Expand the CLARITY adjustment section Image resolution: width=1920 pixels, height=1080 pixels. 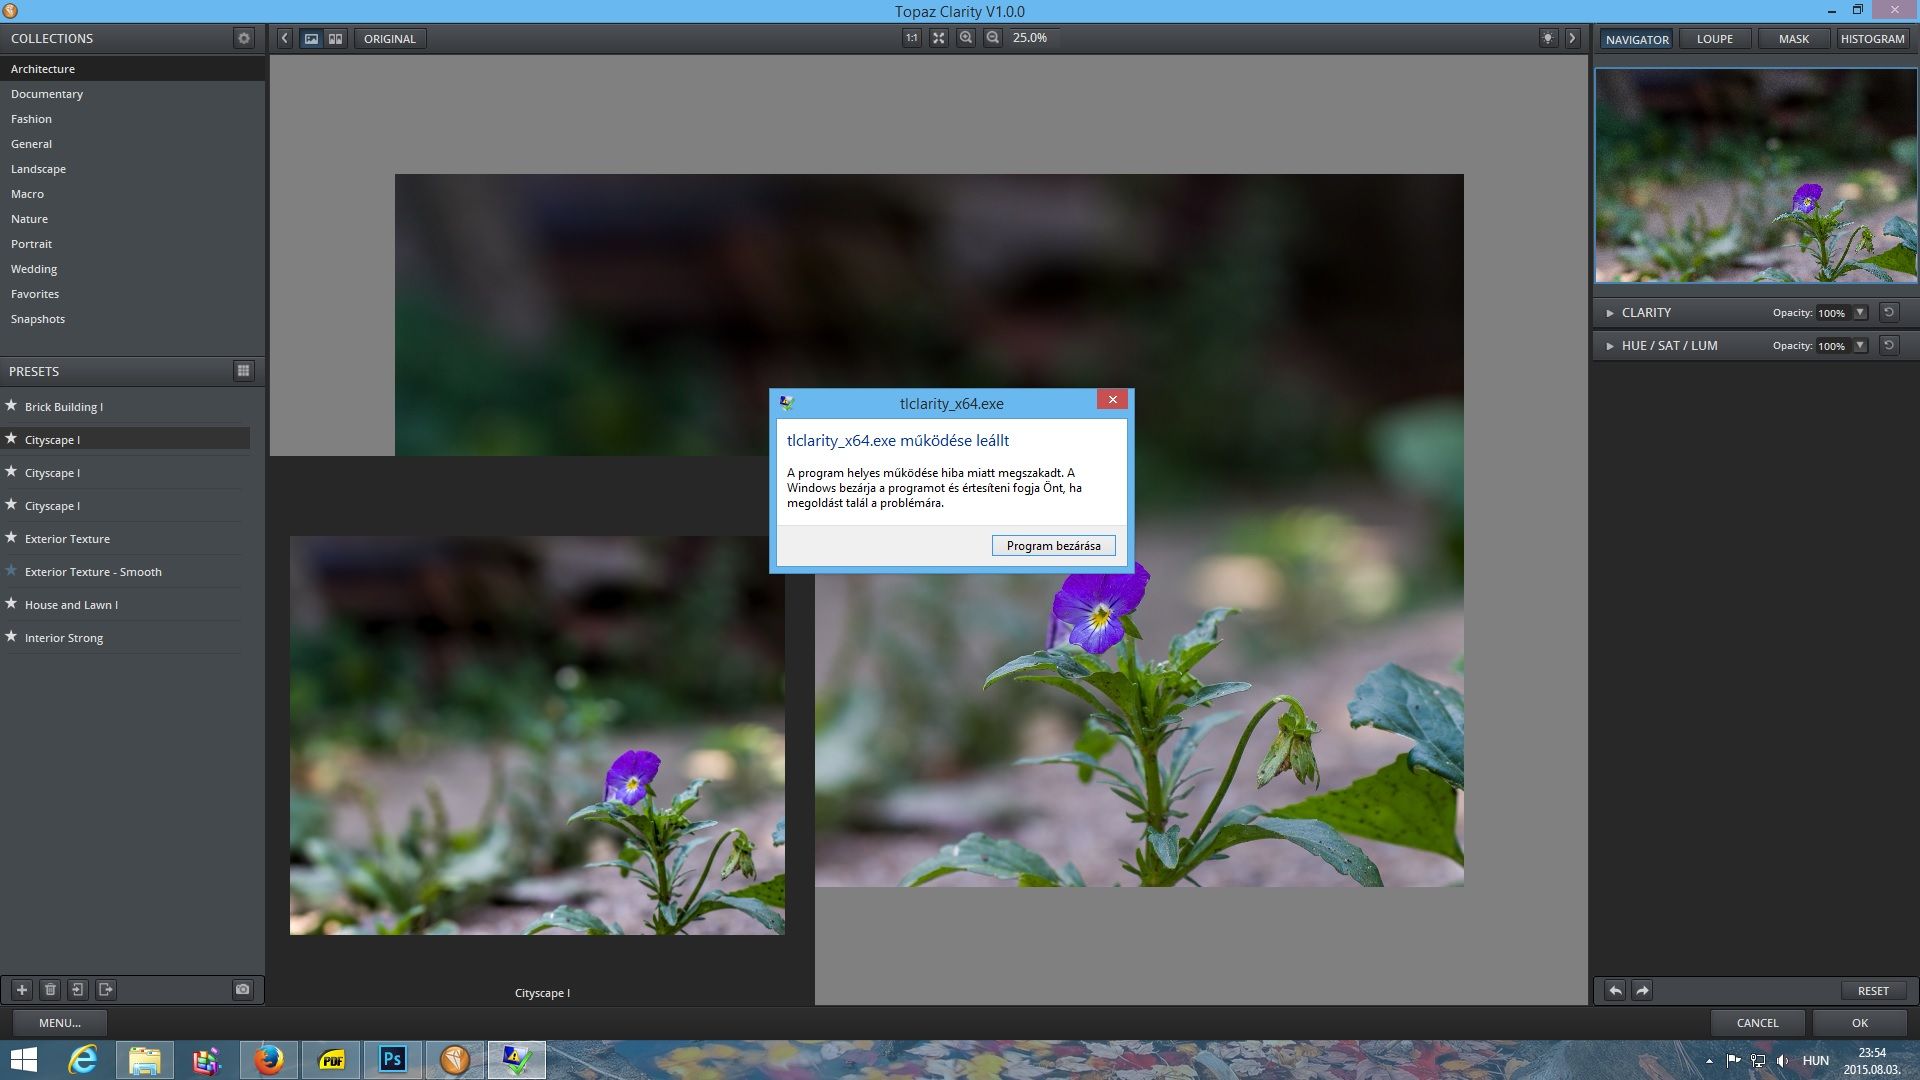pos(1610,313)
